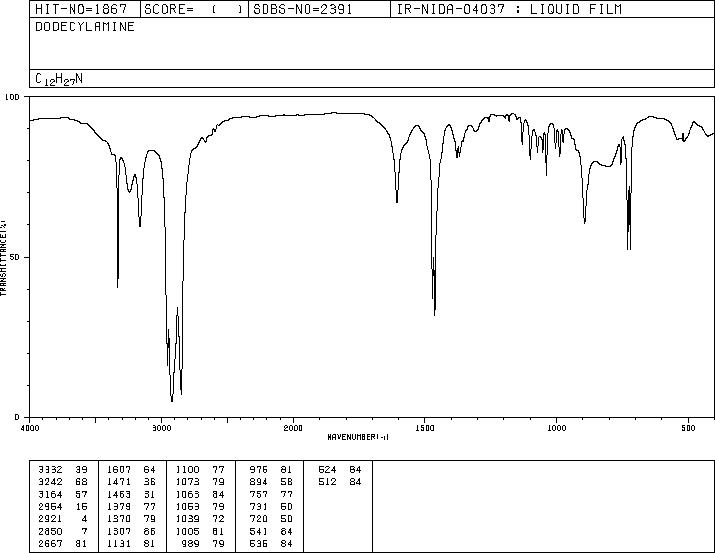Click the 2000 wavenumber axis tick label
Viewport: 715px width, 553px height.
(x=293, y=428)
